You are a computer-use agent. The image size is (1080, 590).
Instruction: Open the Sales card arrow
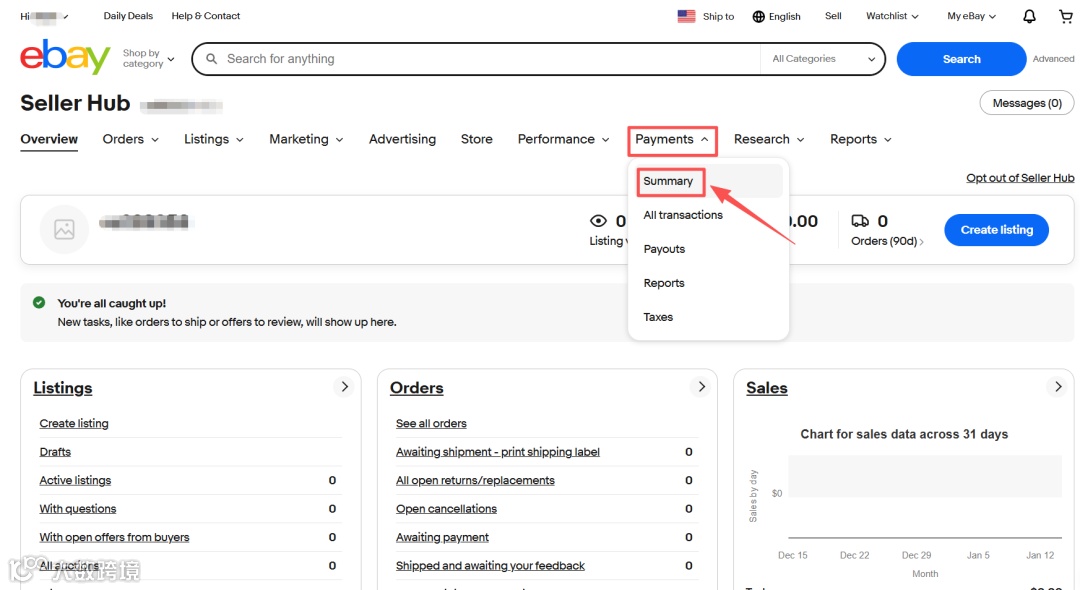pyautogui.click(x=1058, y=387)
